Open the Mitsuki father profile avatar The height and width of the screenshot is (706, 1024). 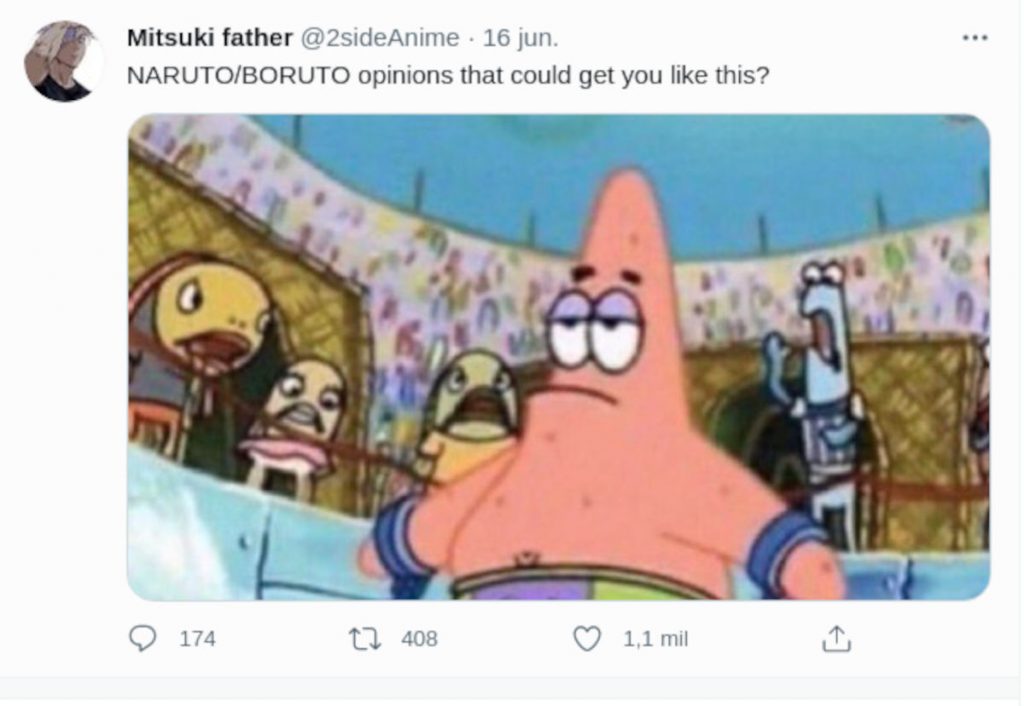[63, 60]
